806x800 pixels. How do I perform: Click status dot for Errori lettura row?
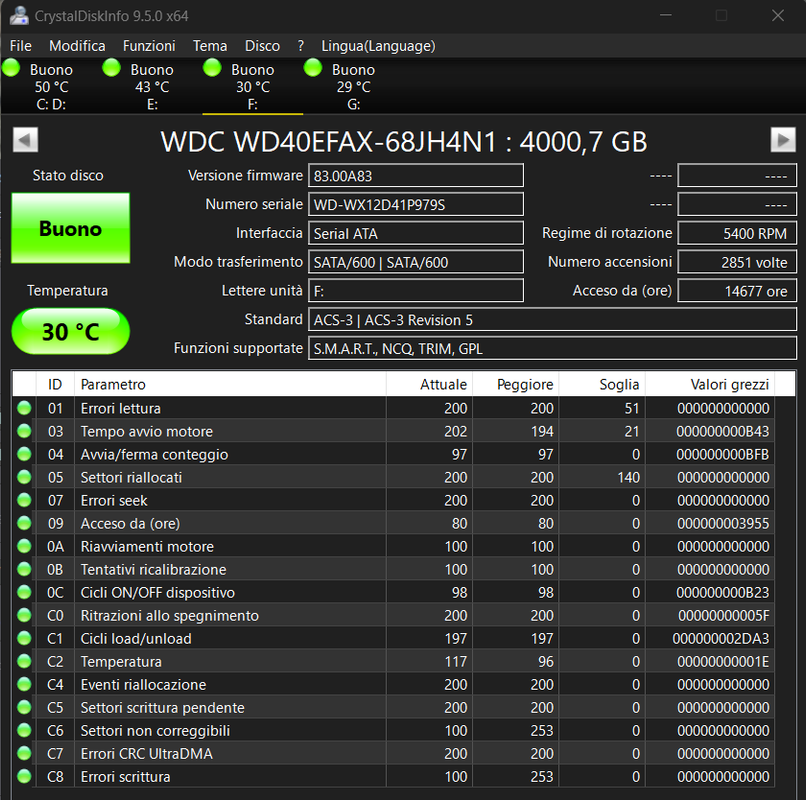(x=24, y=408)
